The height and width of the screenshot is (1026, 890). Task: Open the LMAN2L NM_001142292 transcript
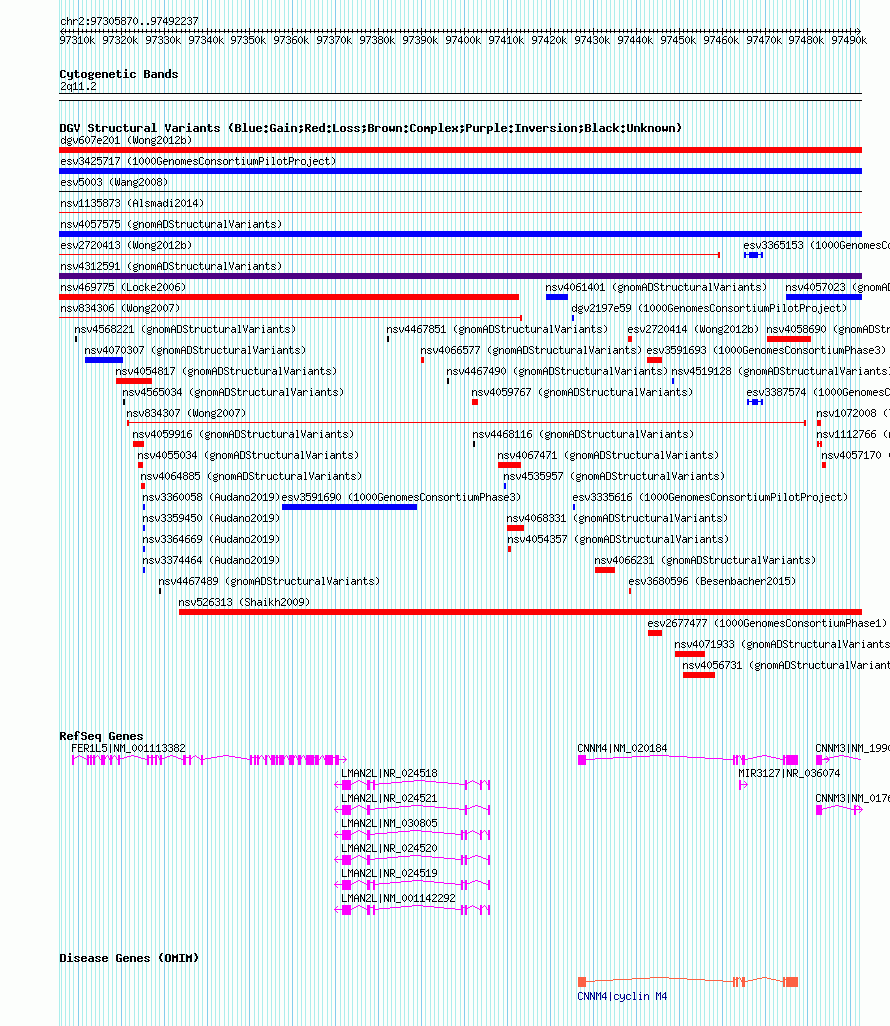point(412,909)
